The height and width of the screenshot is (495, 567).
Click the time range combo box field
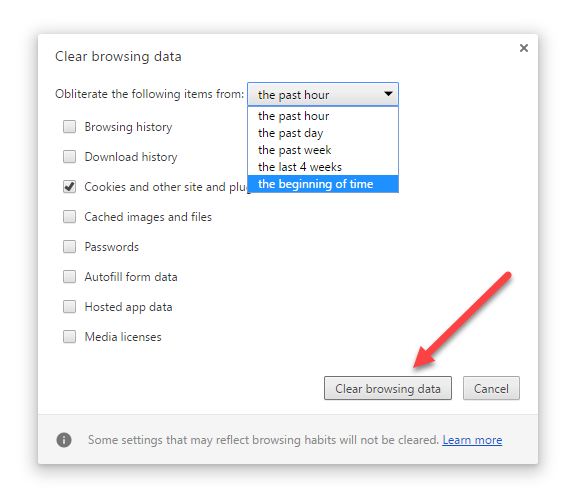click(323, 94)
